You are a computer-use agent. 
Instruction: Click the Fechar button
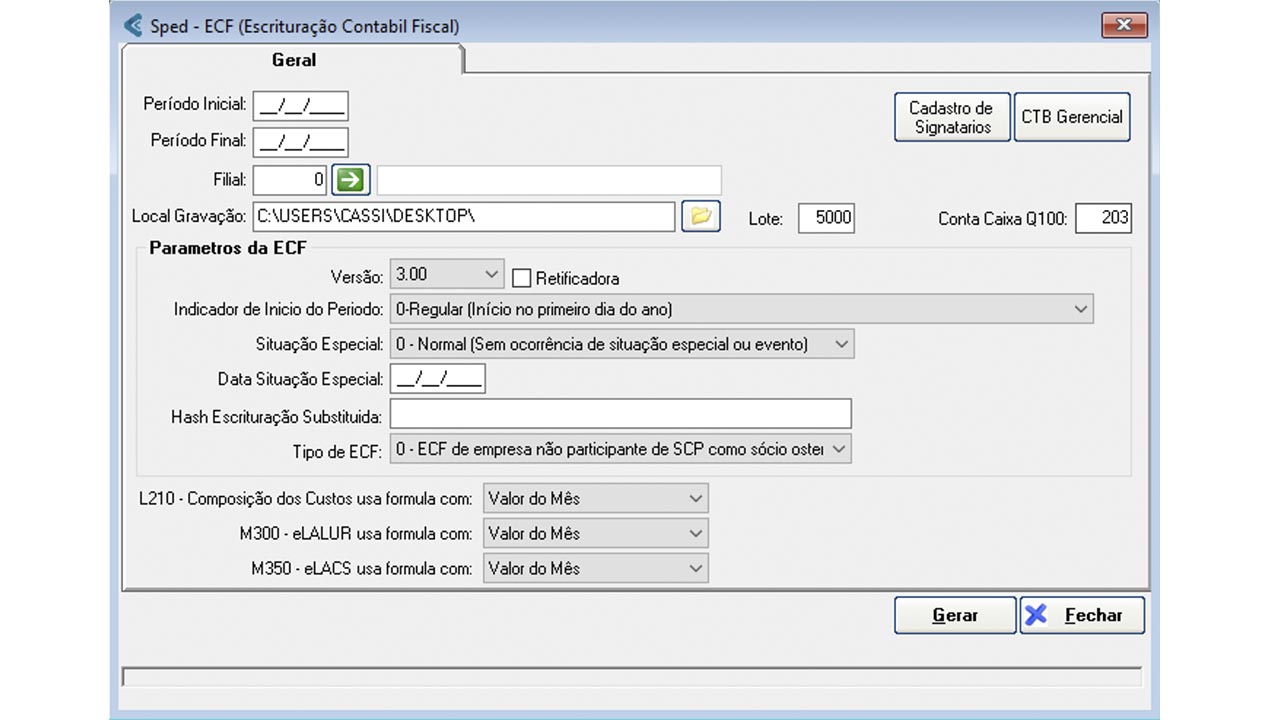[x=1082, y=616]
